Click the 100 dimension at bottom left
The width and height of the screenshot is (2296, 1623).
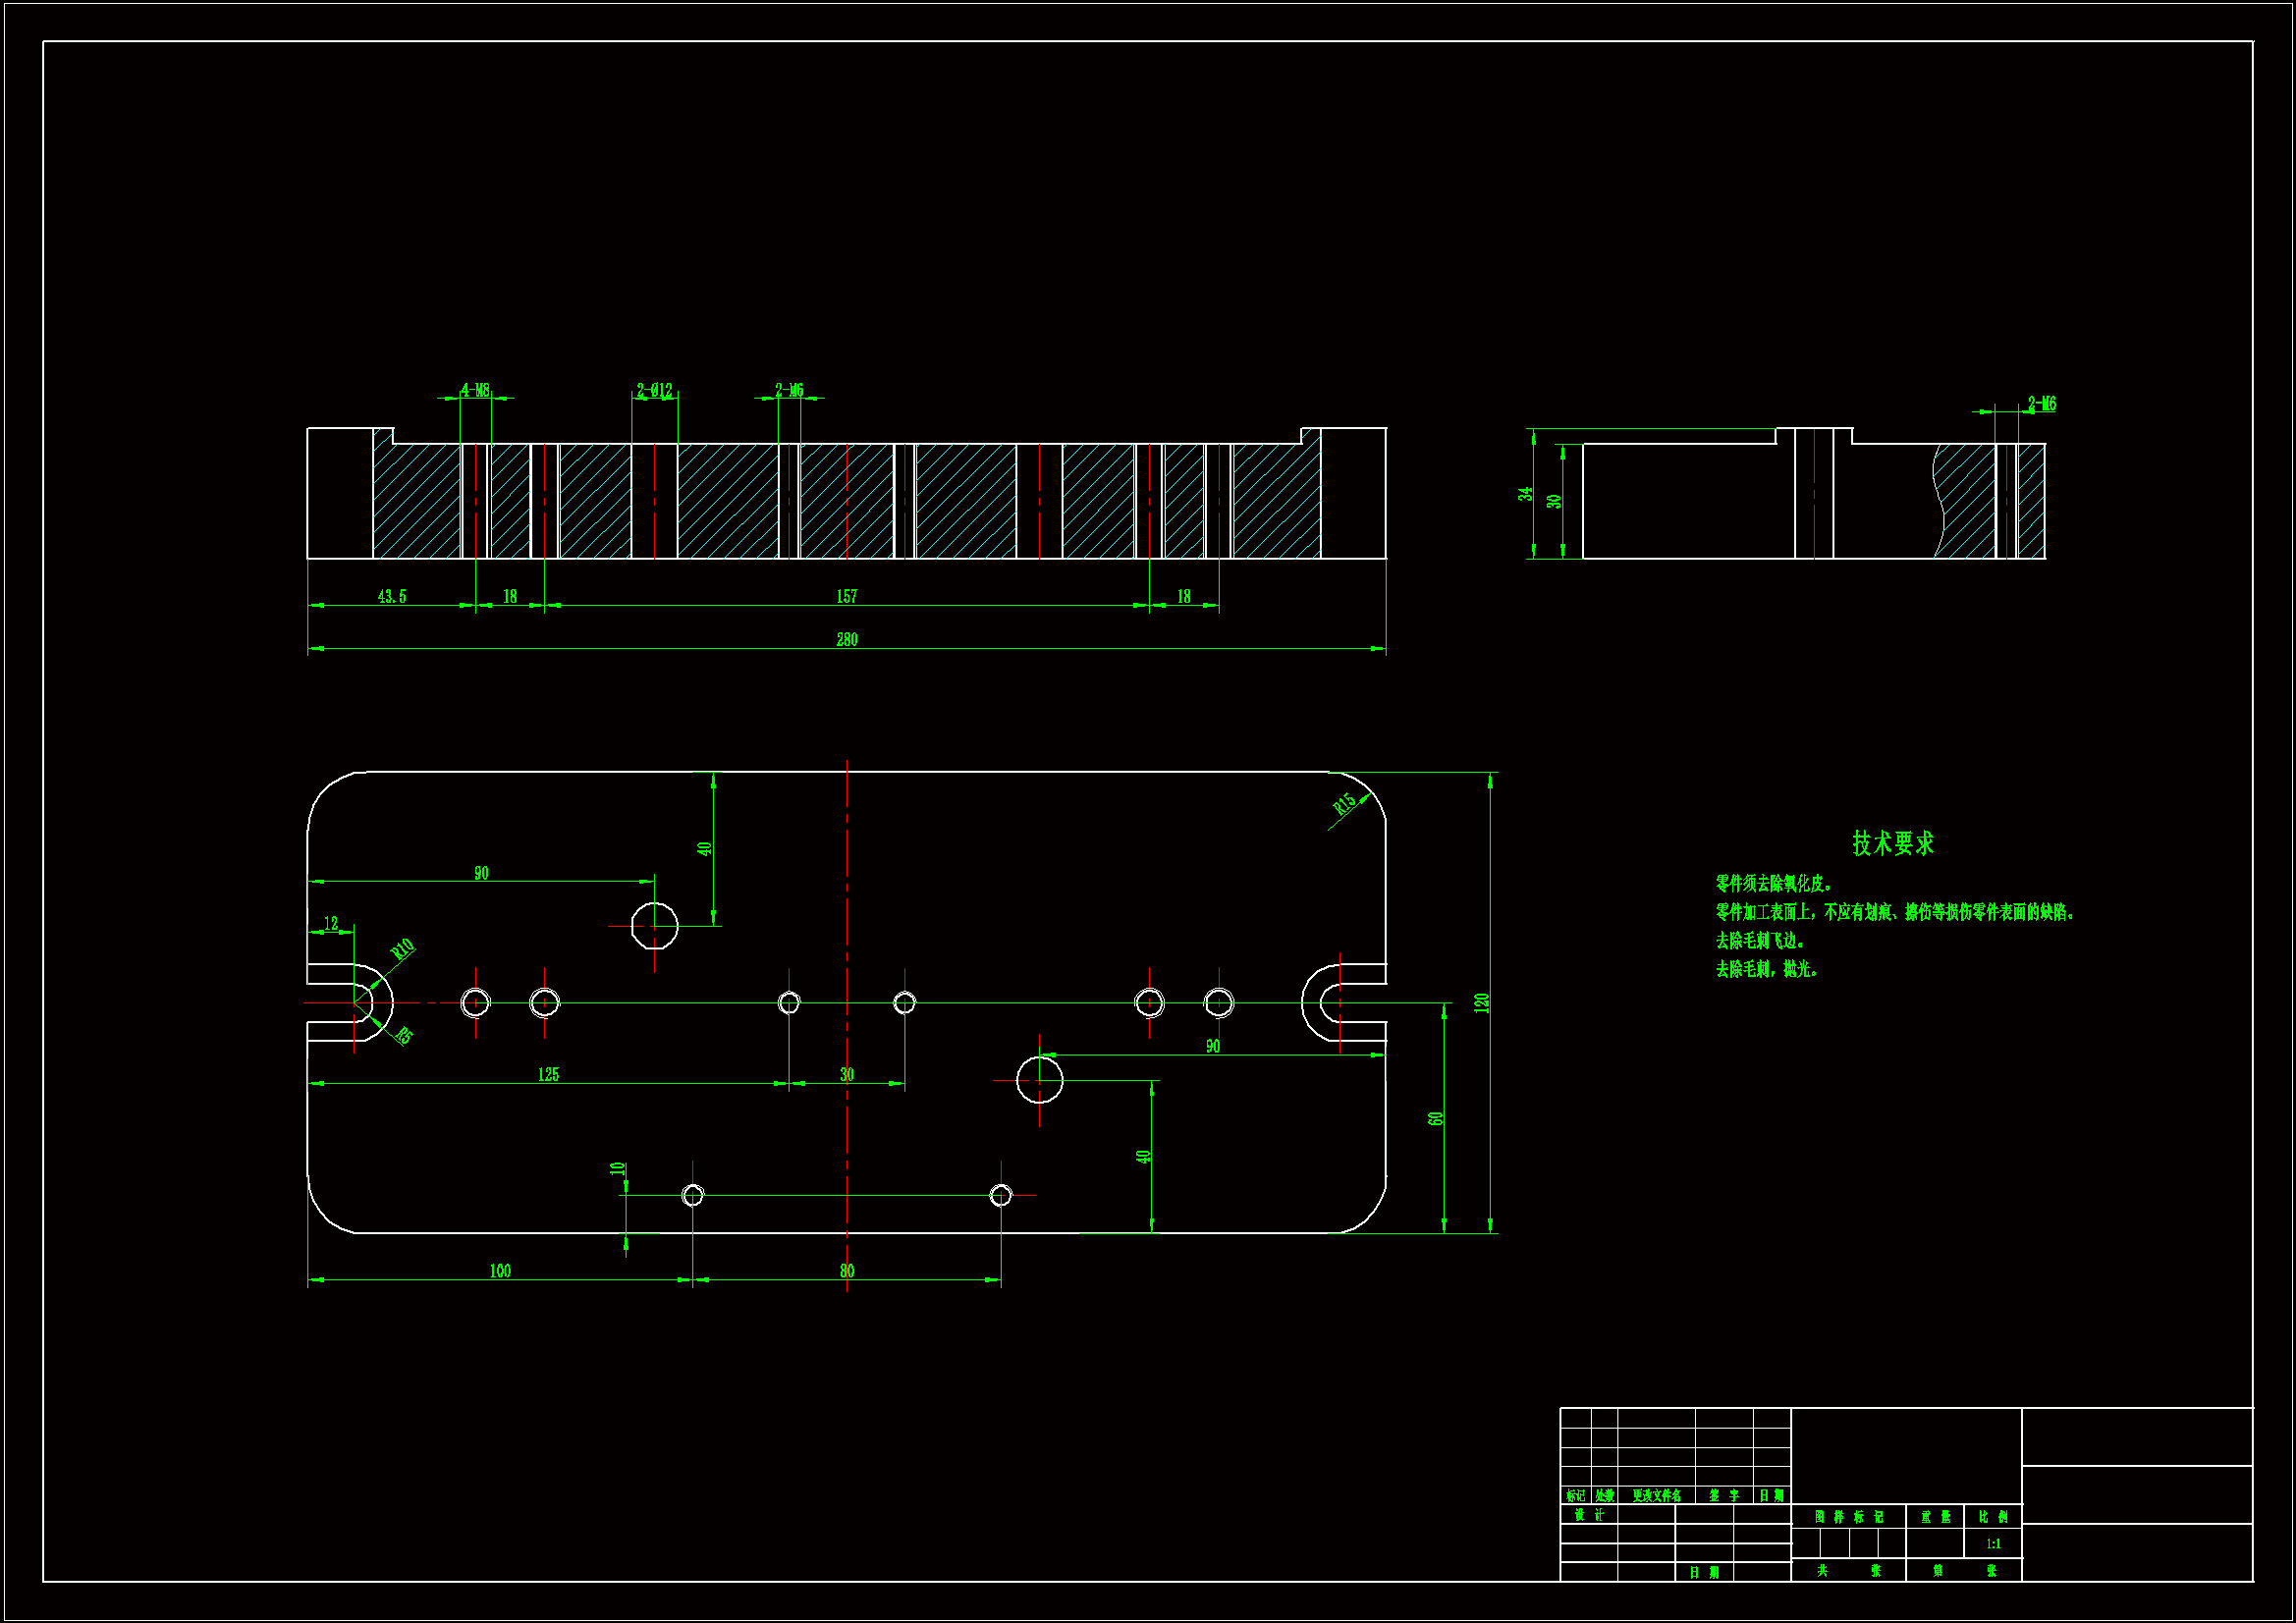point(500,1270)
